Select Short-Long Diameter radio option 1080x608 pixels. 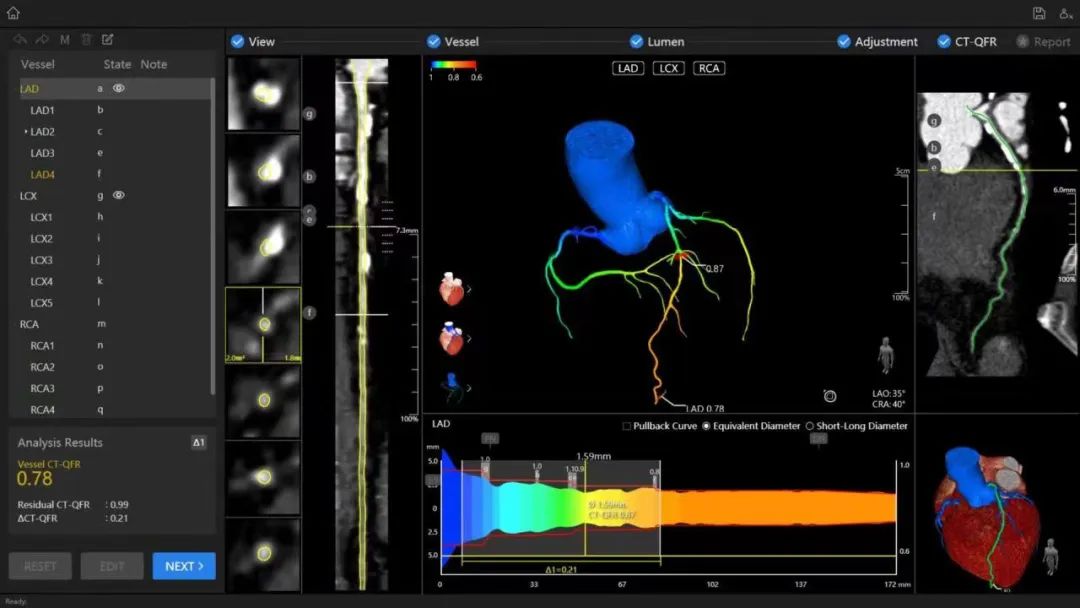(x=810, y=426)
